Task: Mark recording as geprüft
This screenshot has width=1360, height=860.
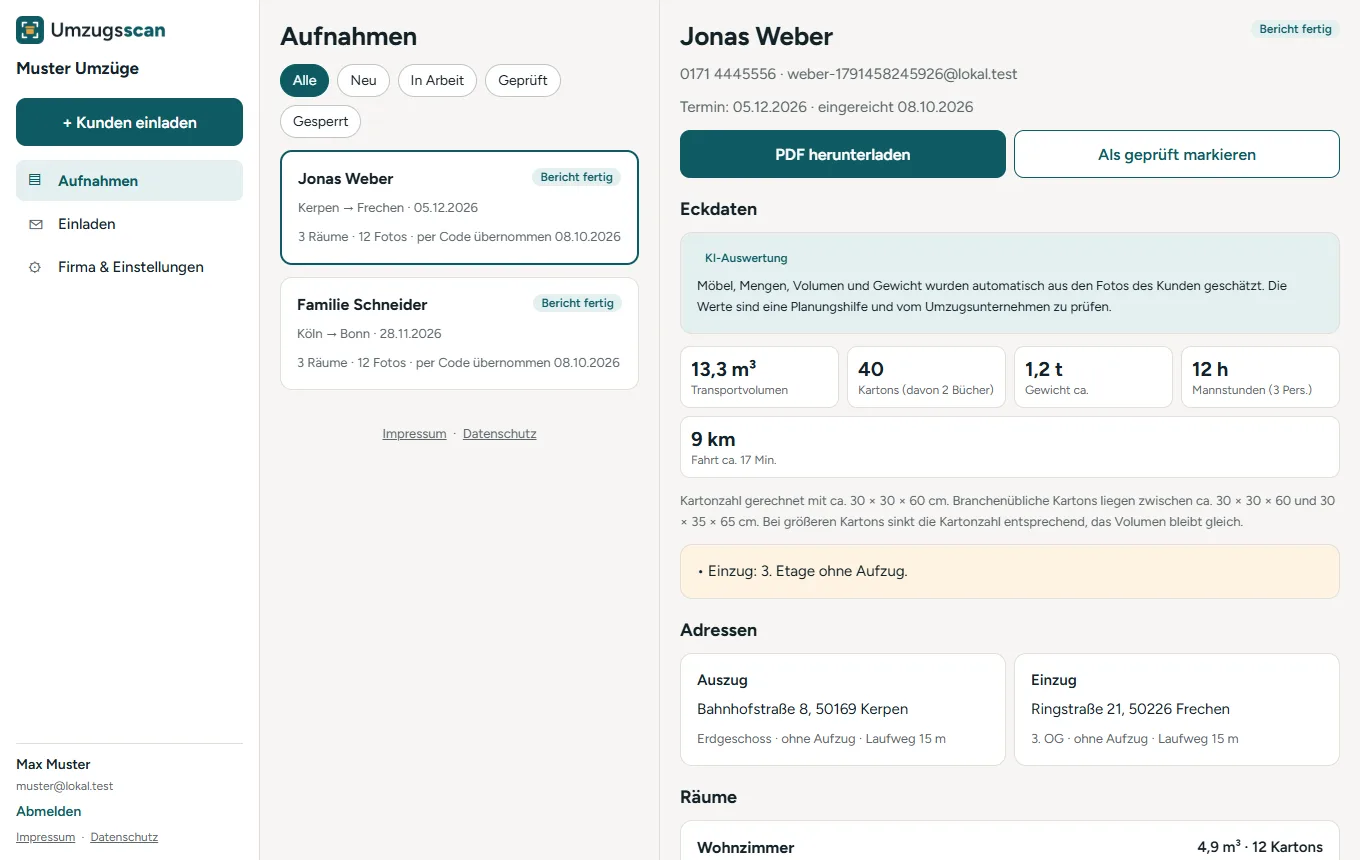Action: [x=1176, y=154]
